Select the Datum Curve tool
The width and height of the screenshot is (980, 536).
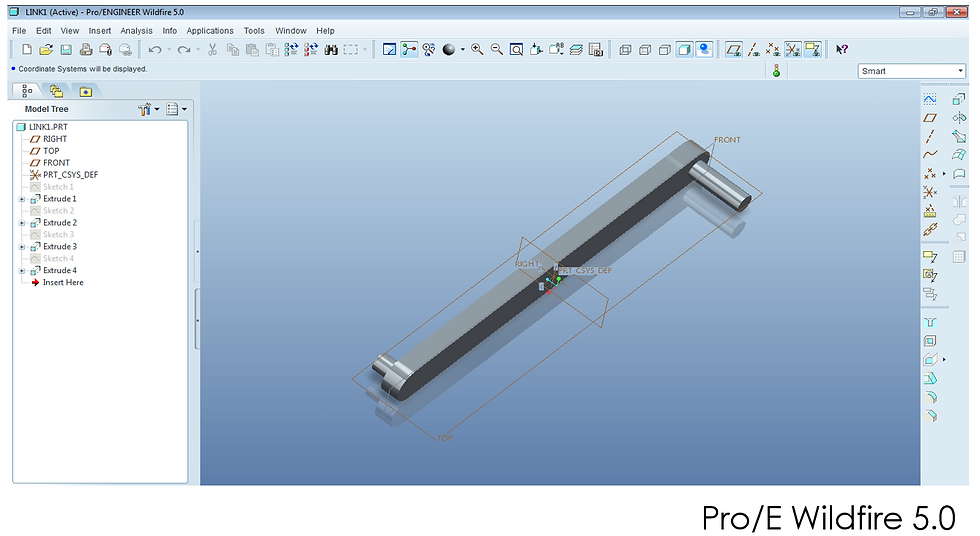(930, 154)
